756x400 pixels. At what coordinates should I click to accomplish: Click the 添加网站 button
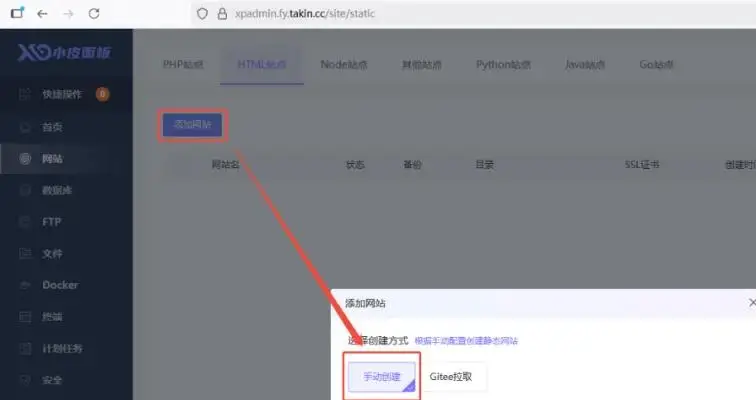tap(193, 124)
